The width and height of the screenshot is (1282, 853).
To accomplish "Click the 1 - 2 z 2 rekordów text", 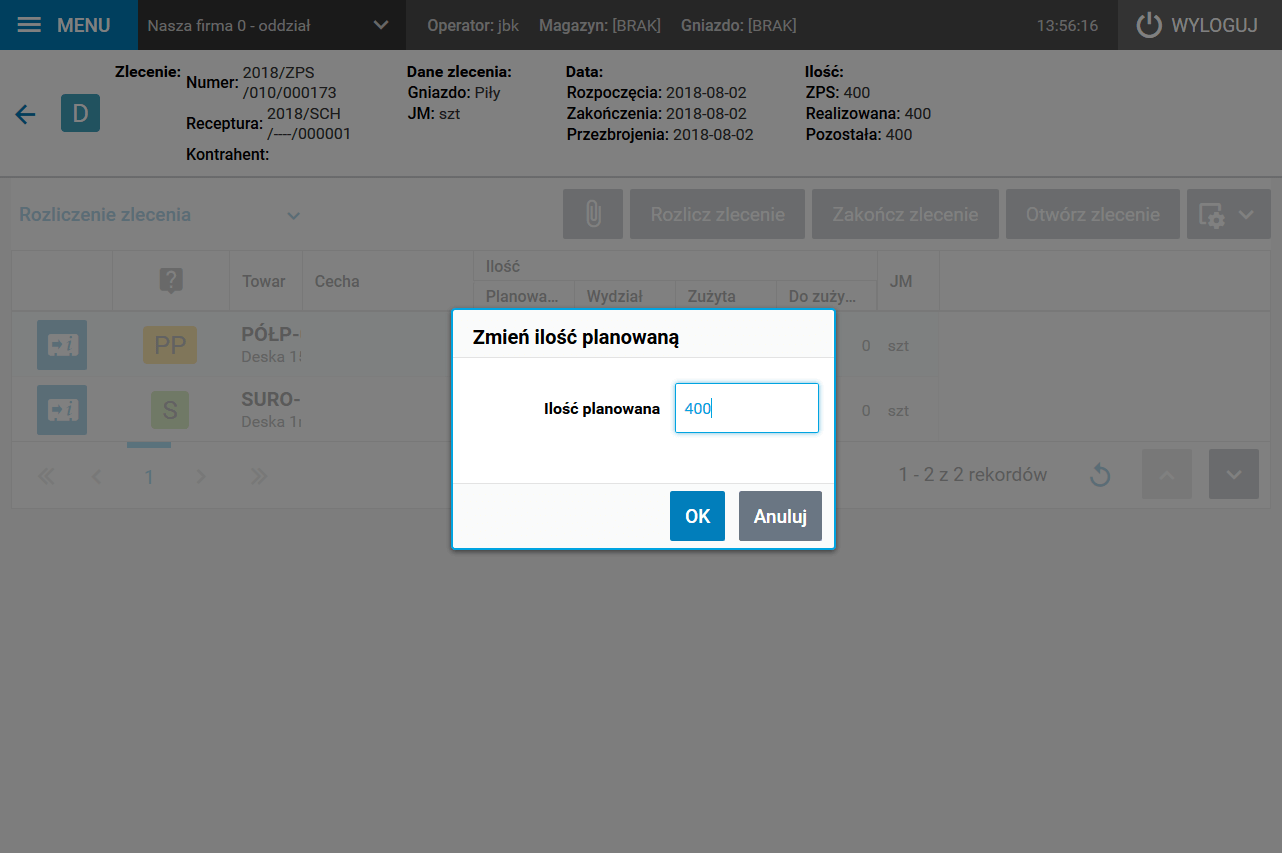I will point(973,475).
